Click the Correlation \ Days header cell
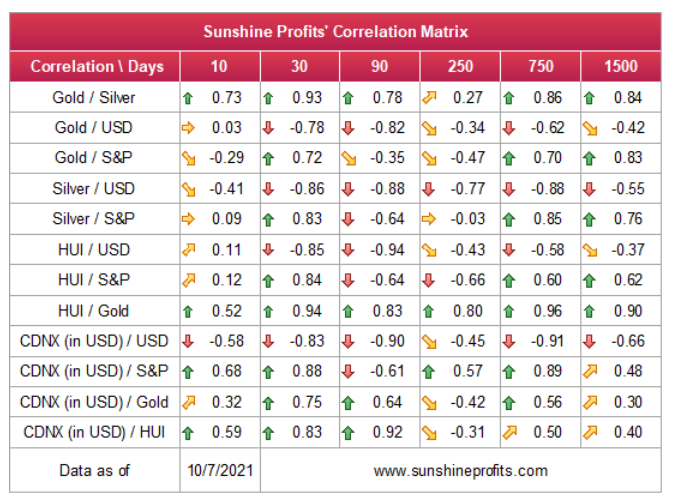 point(95,67)
